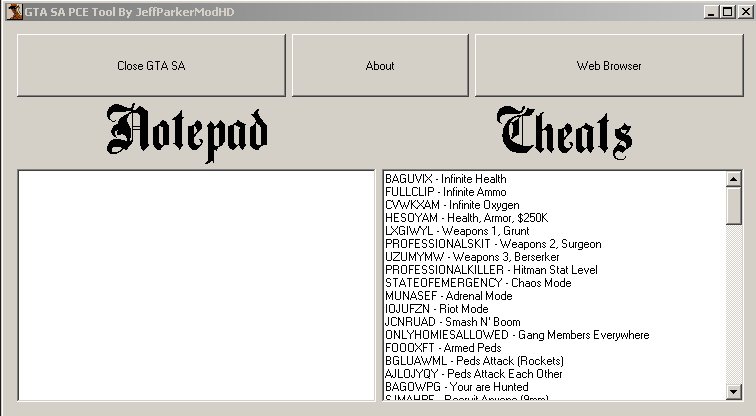756x416 pixels.
Task: Click the app icon in title bar
Action: pos(10,11)
